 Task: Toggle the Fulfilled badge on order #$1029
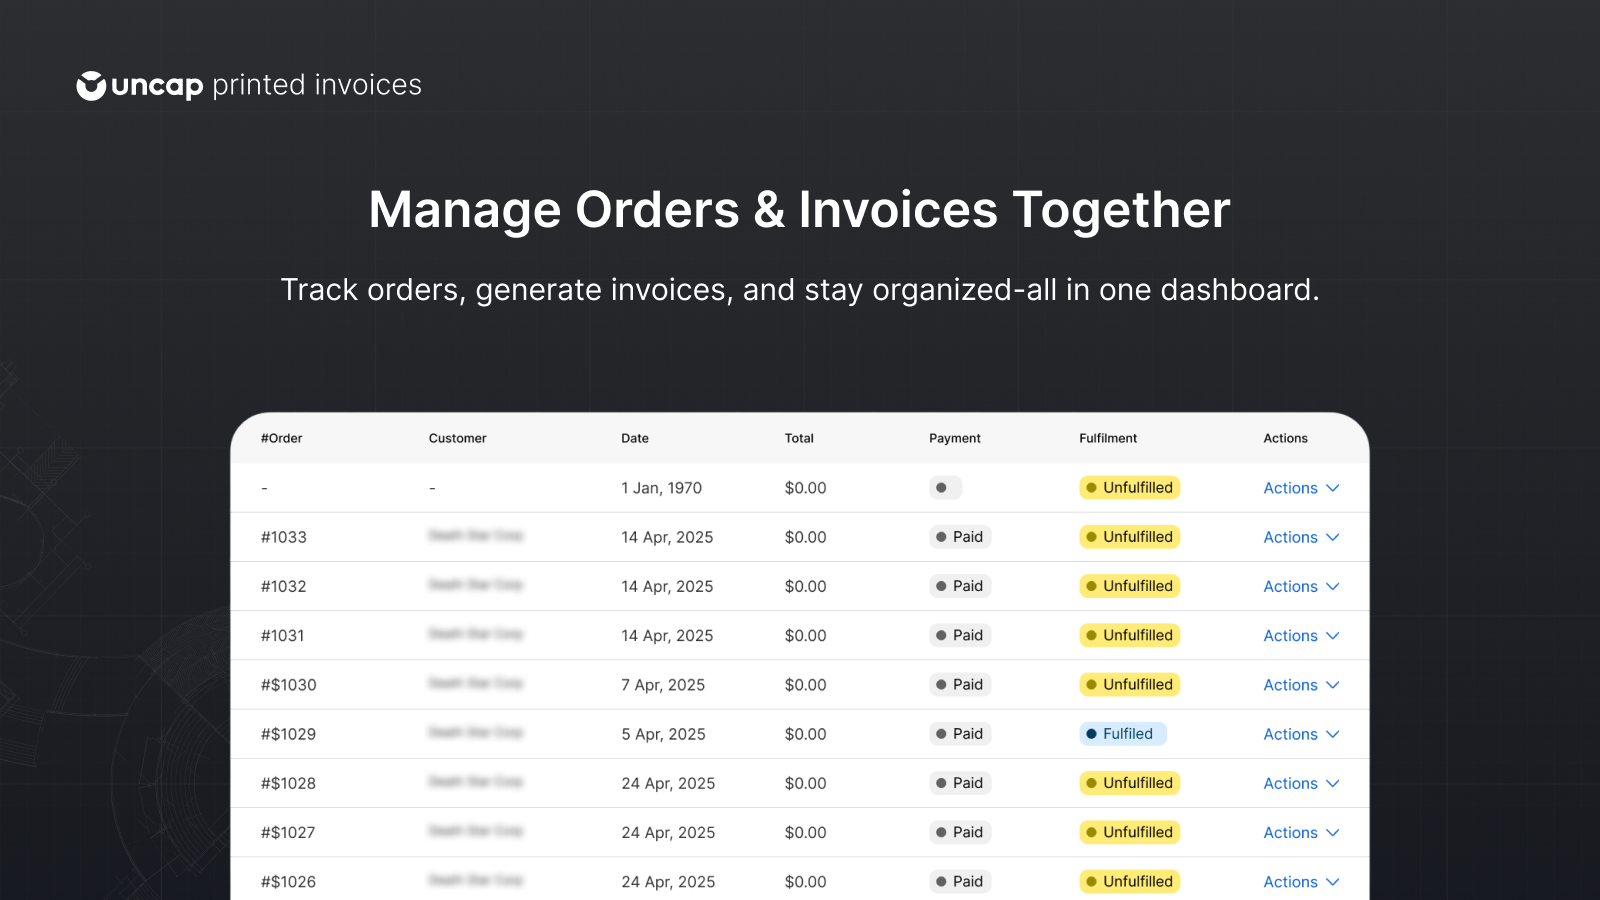(x=1124, y=734)
